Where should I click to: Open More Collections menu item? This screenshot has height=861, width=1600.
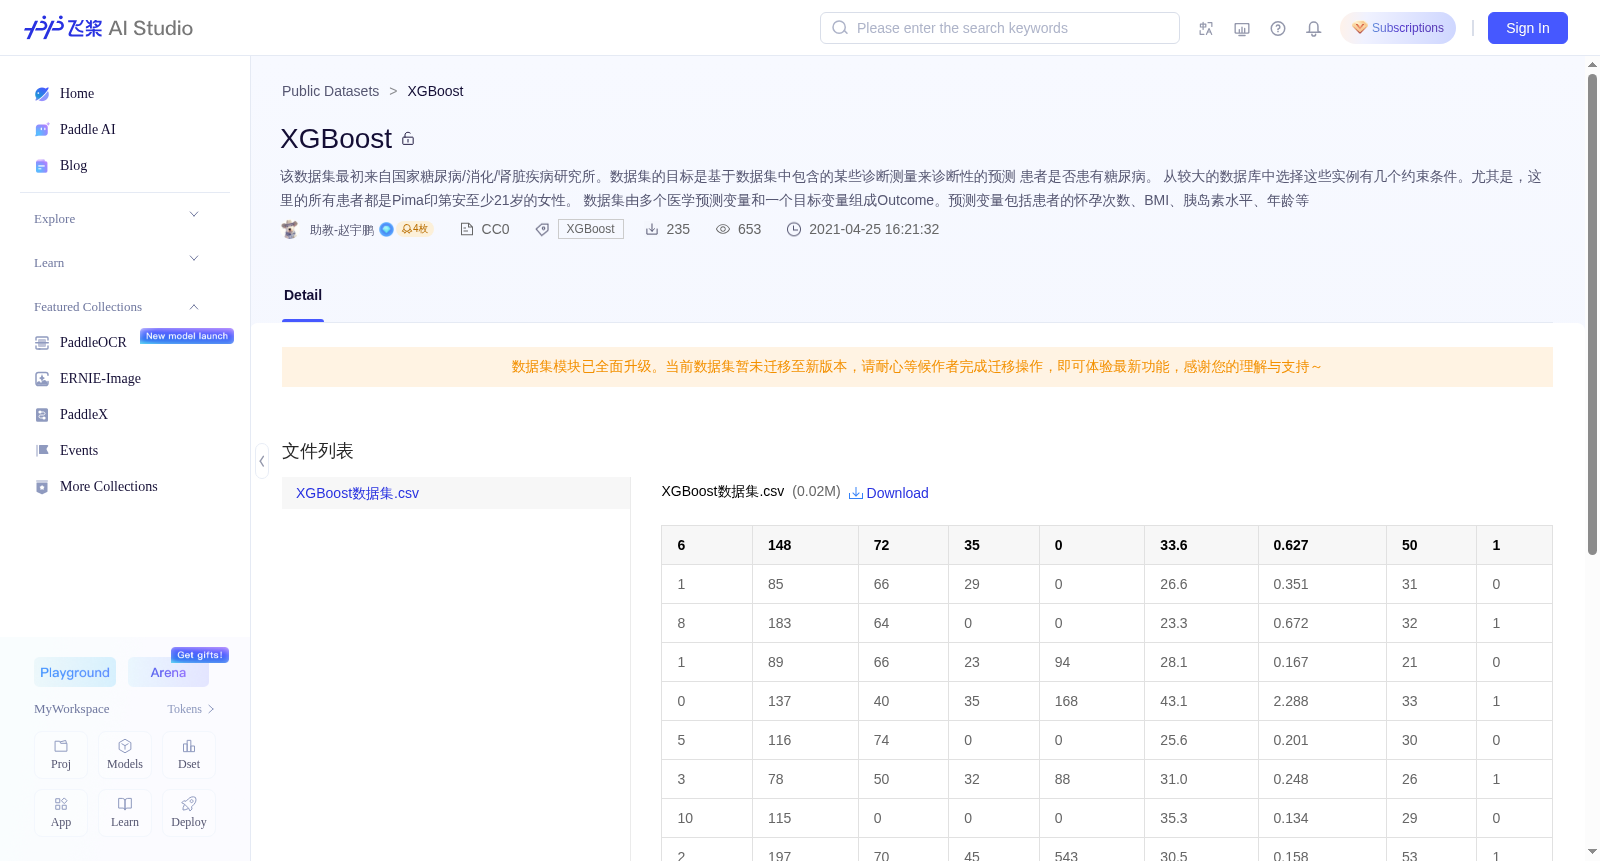tap(109, 487)
